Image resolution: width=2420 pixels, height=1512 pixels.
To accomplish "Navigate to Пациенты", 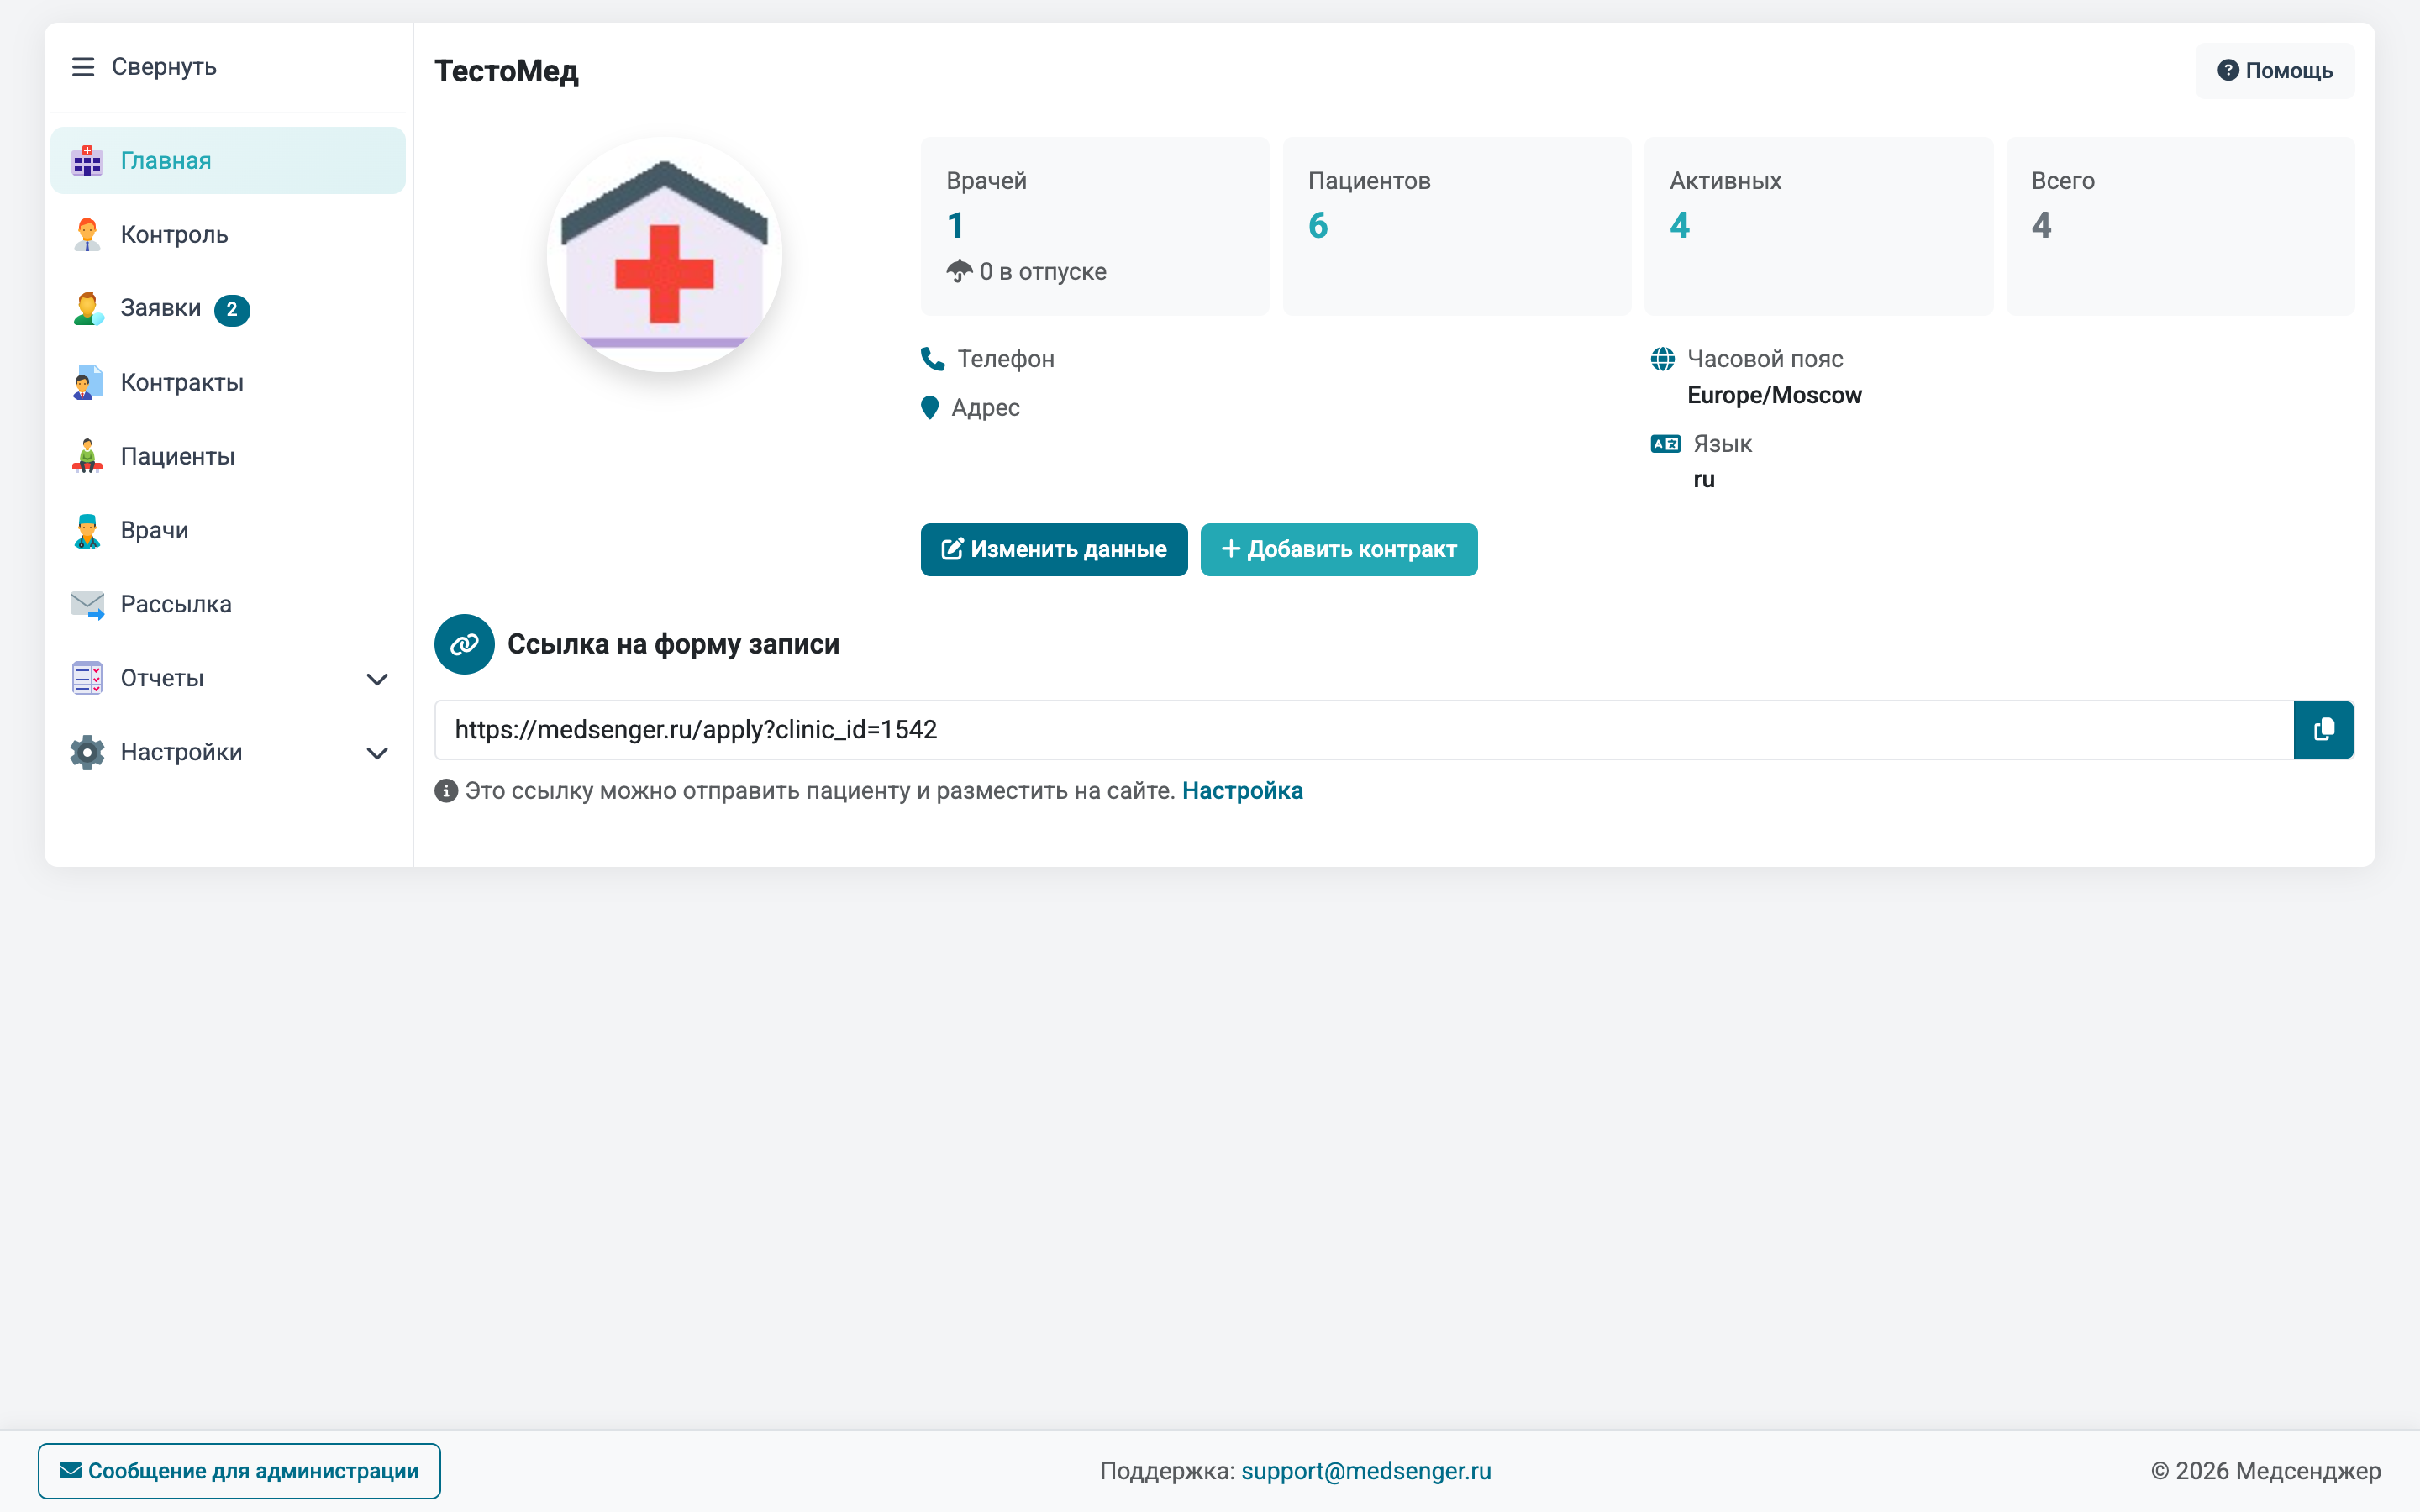I will (x=228, y=456).
